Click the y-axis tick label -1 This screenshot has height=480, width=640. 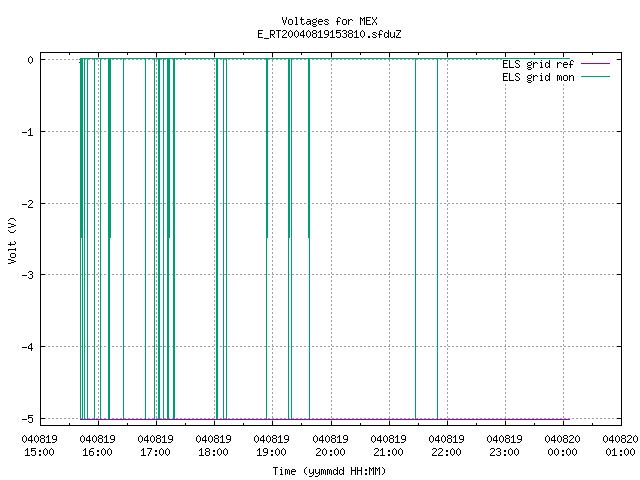[28, 132]
